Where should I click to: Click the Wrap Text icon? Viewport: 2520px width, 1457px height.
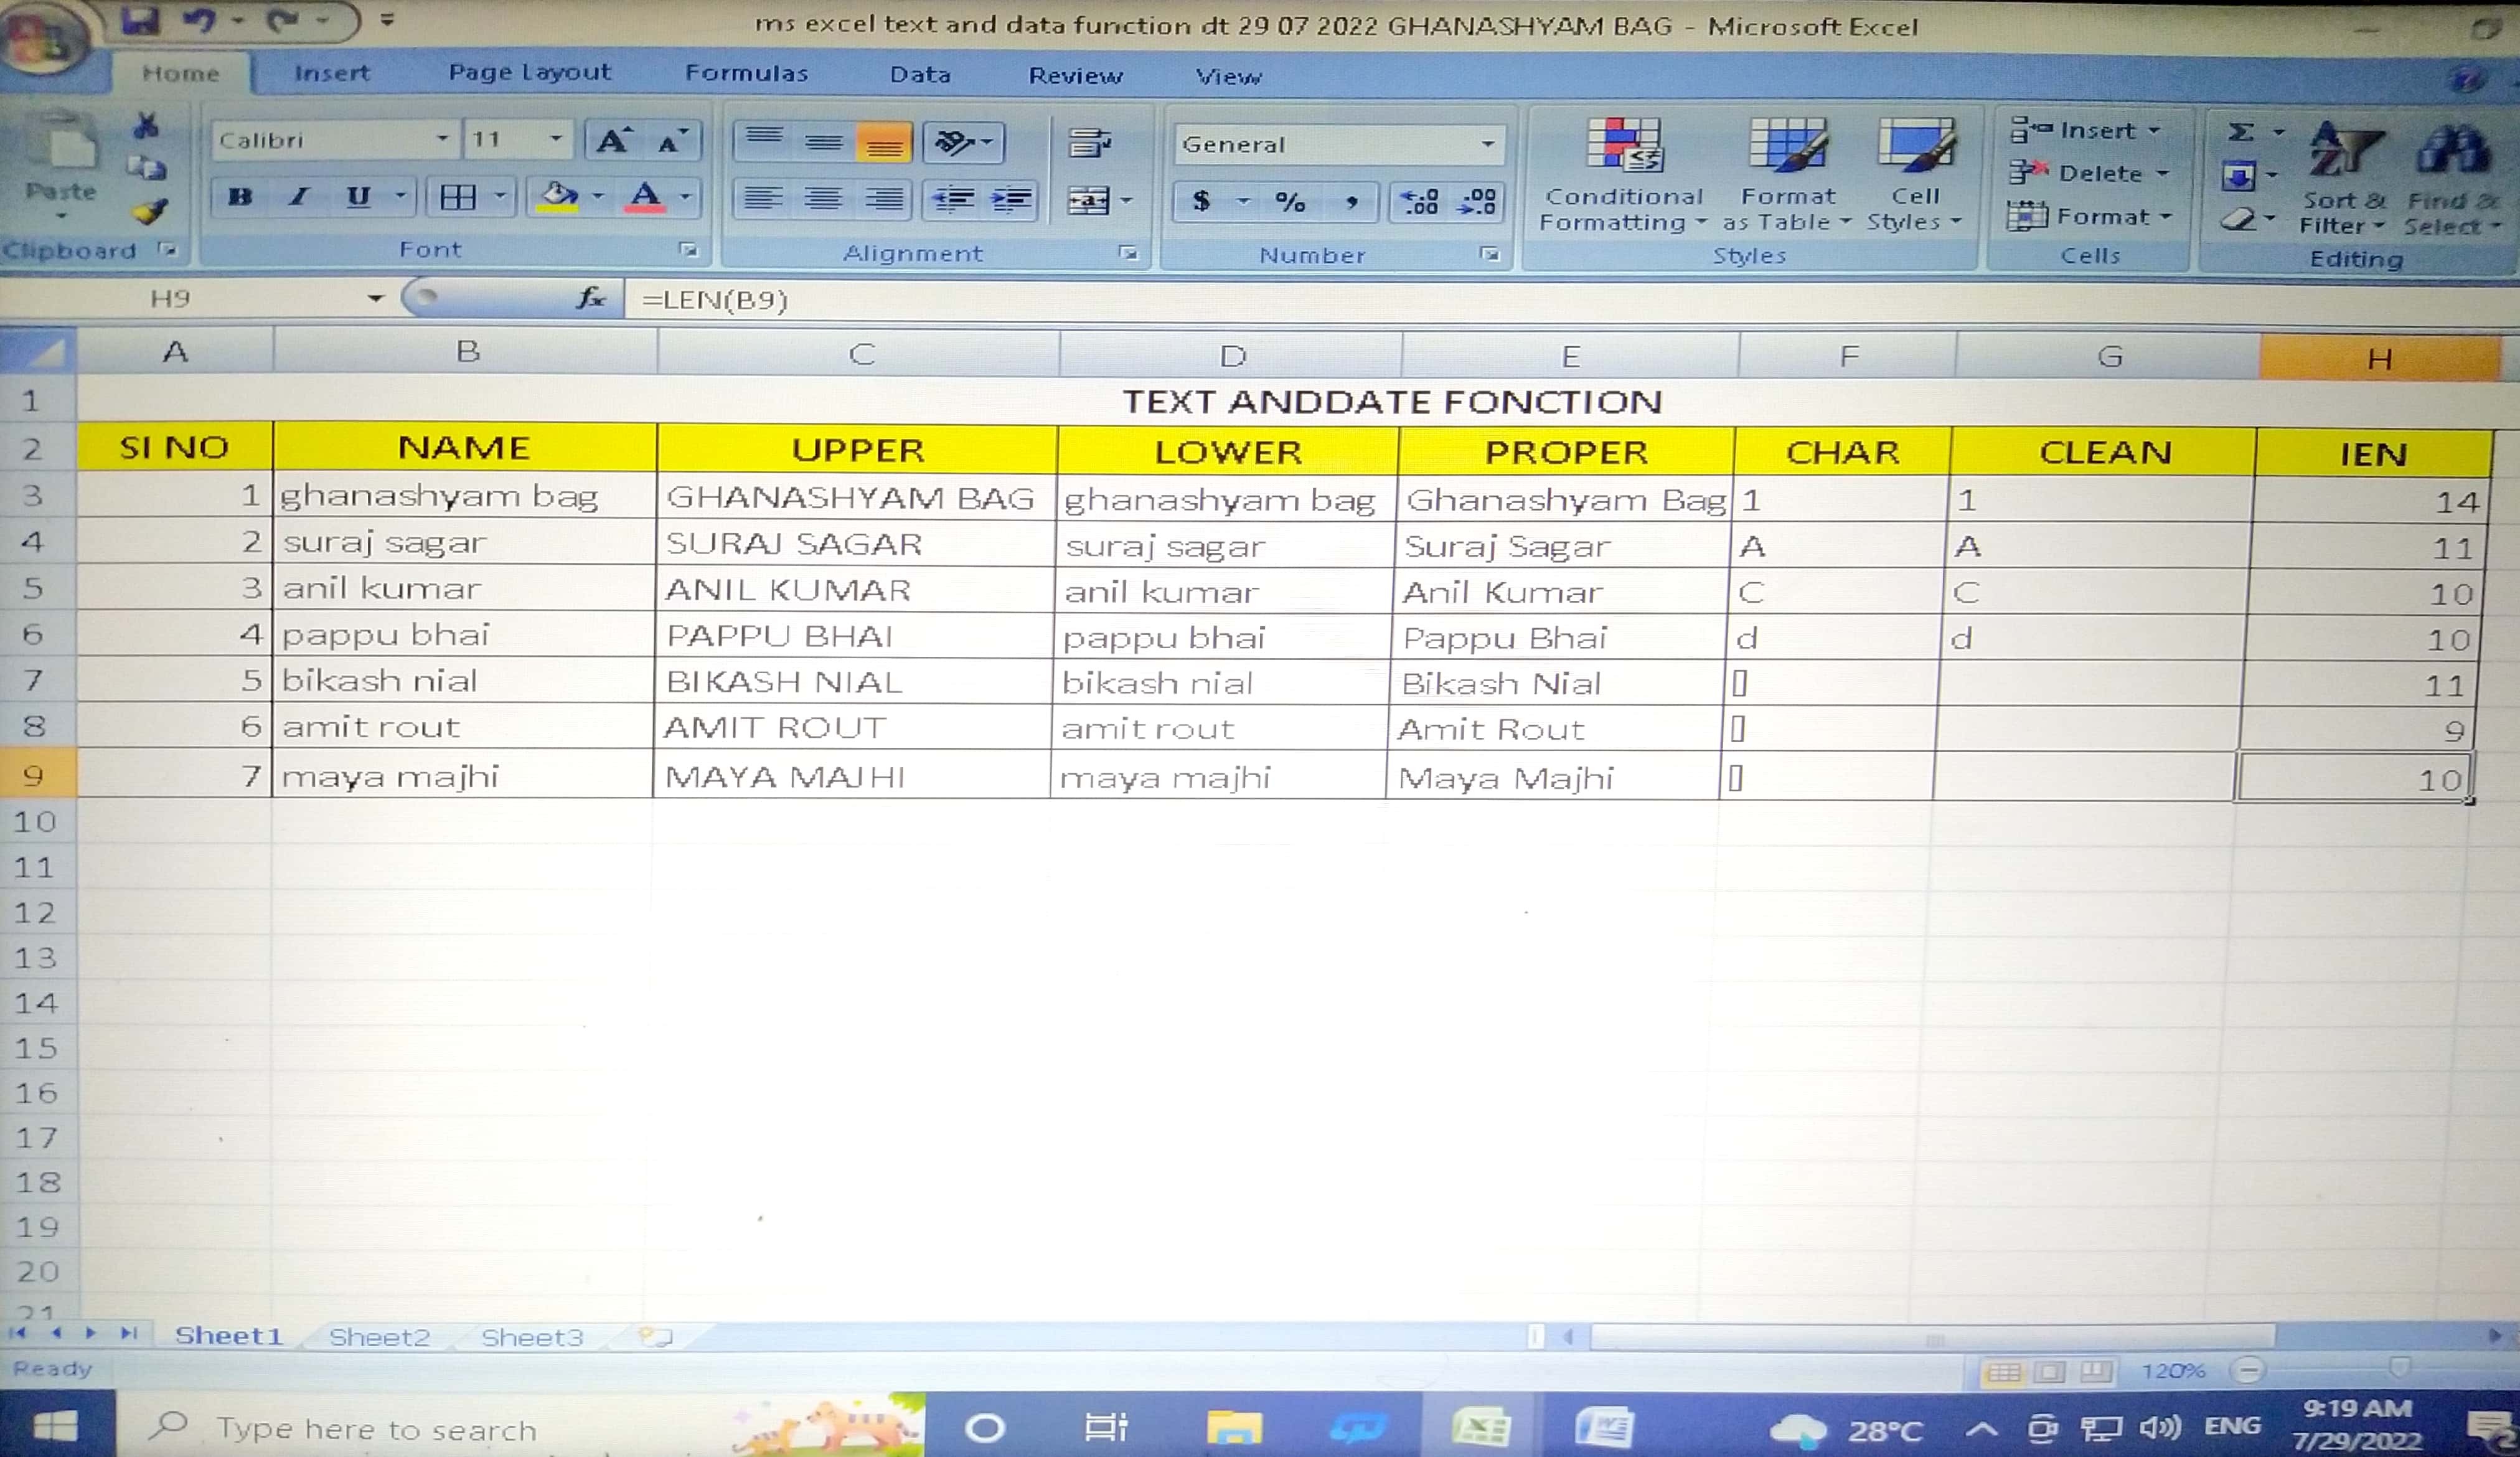(x=1088, y=143)
